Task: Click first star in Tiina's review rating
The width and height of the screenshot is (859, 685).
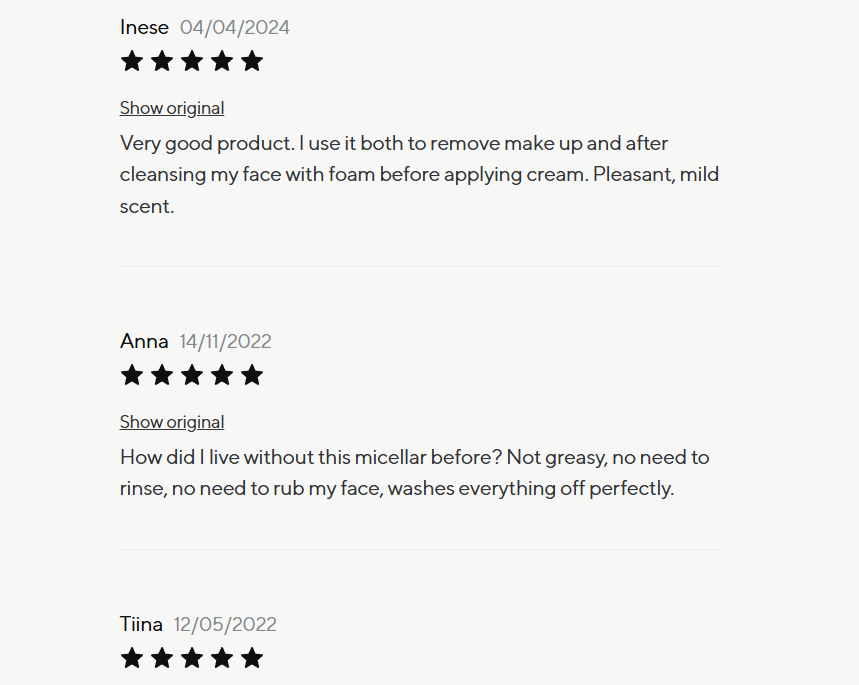Action: pyautogui.click(x=132, y=658)
